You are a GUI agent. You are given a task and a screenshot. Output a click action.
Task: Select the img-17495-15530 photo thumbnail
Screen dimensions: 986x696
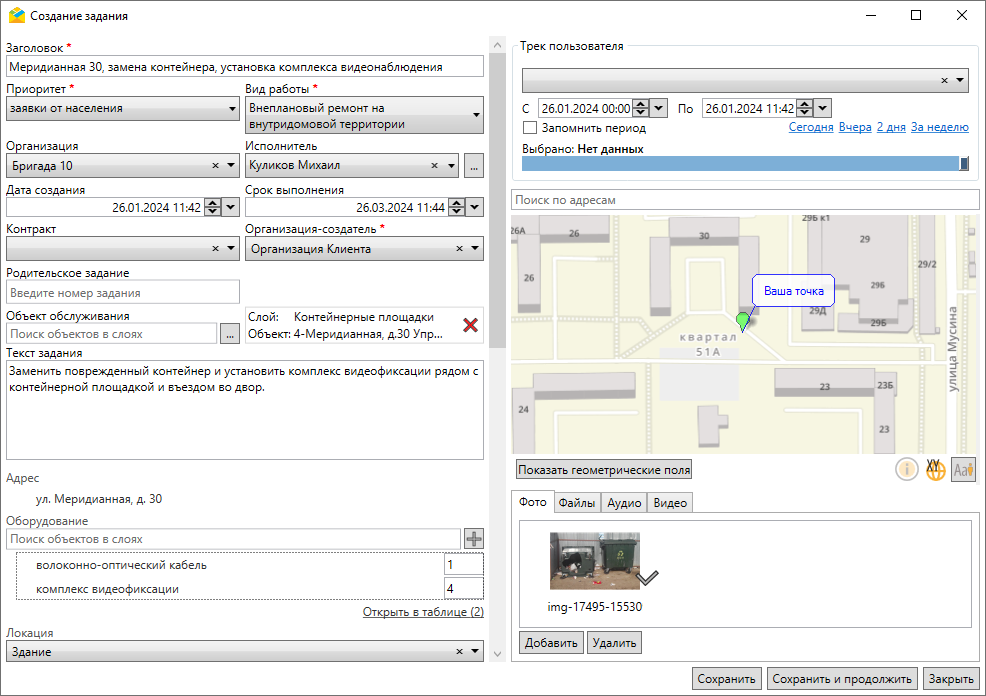pos(594,561)
